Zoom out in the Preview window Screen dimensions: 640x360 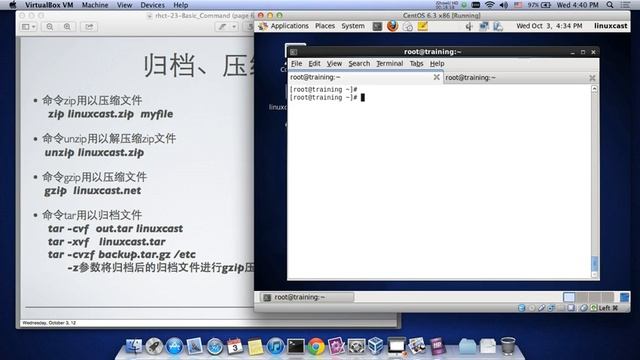click(50, 27)
